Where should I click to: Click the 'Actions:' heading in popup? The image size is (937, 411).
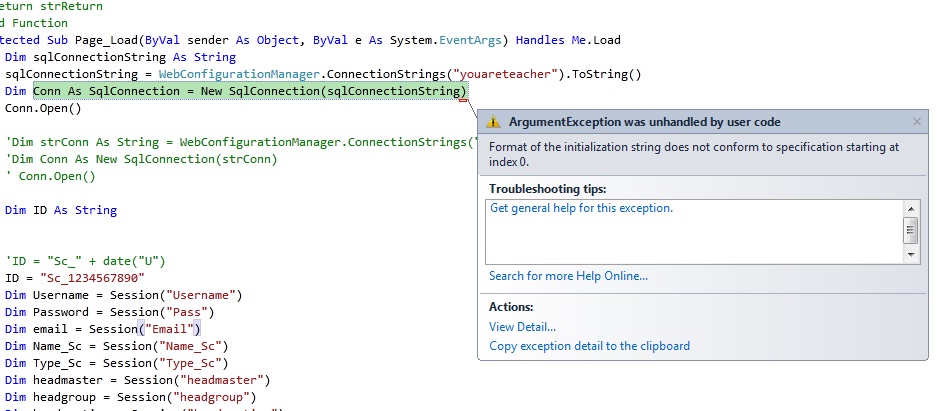point(511,307)
